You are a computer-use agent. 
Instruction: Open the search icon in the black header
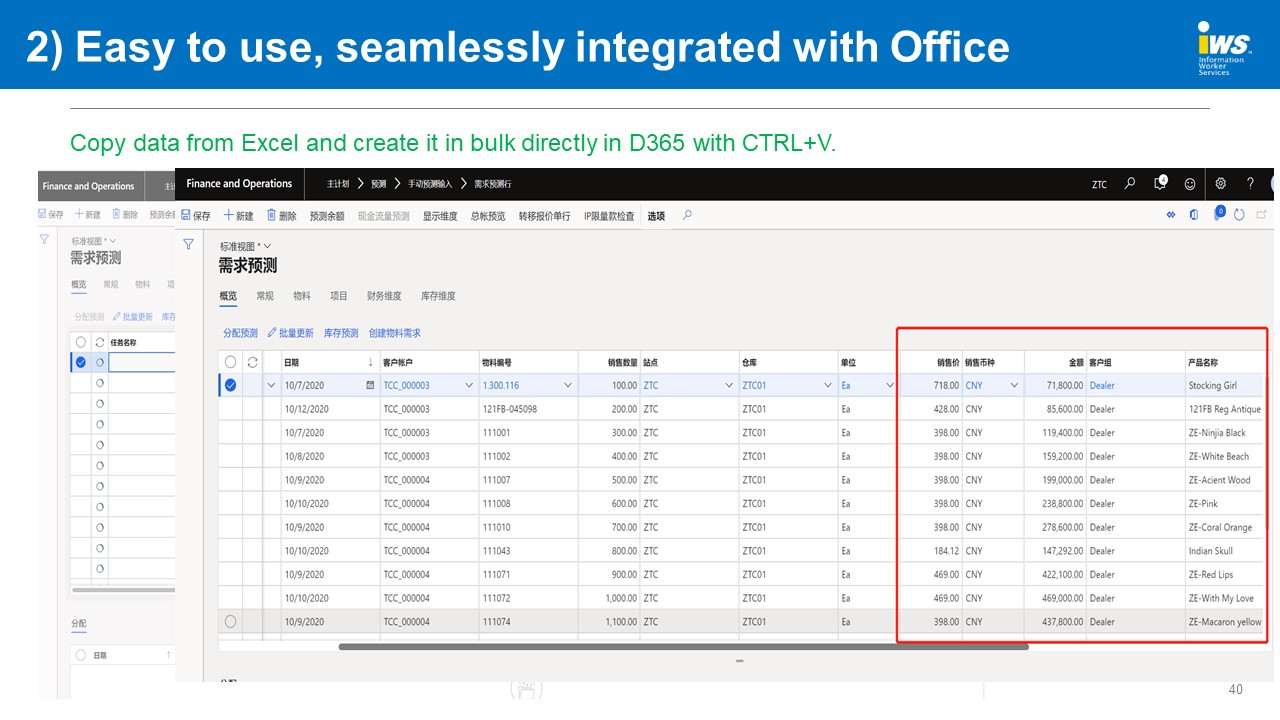pos(1130,184)
